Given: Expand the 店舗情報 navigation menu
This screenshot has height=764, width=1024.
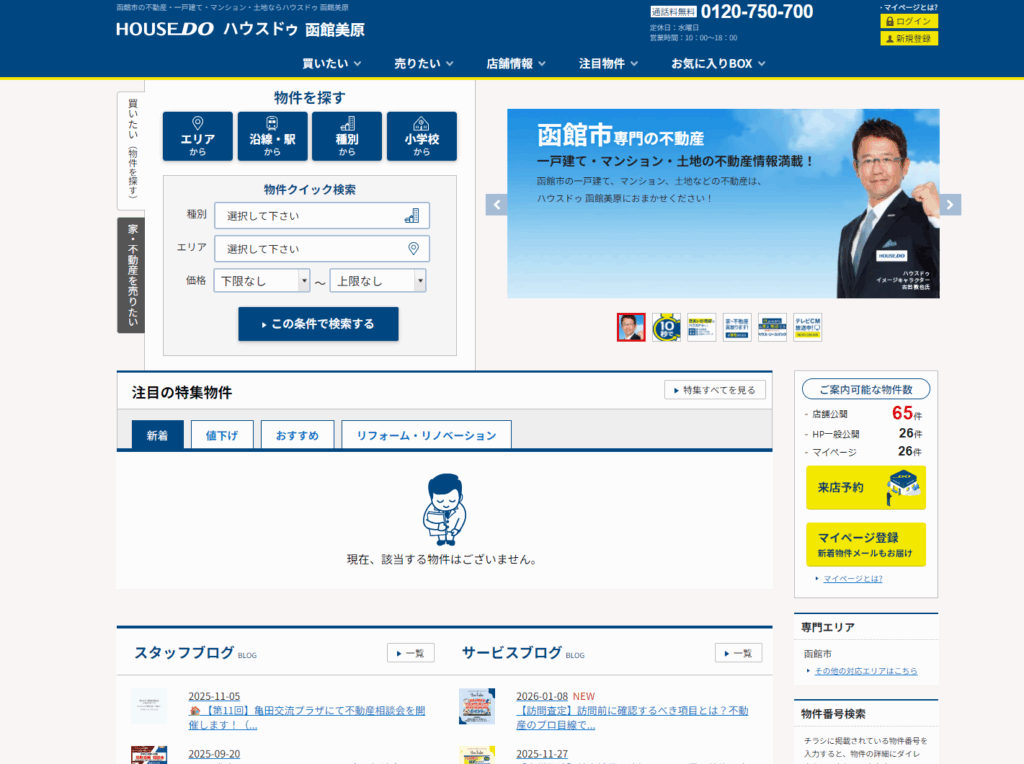Looking at the screenshot, I should click(x=516, y=63).
